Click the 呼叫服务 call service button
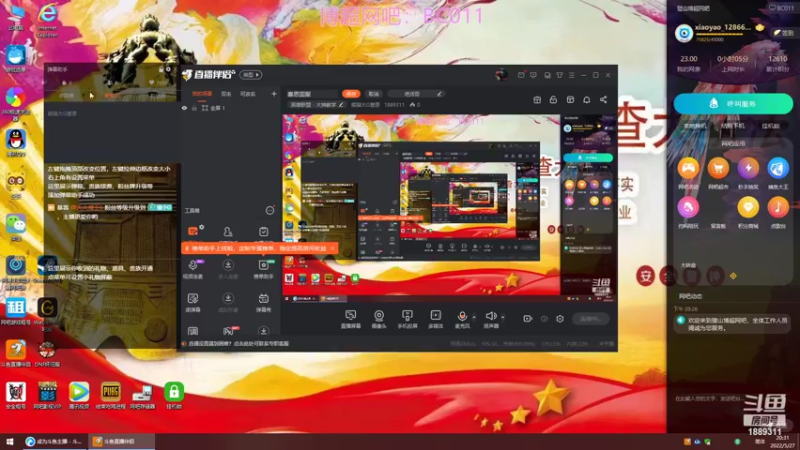 coord(733,104)
